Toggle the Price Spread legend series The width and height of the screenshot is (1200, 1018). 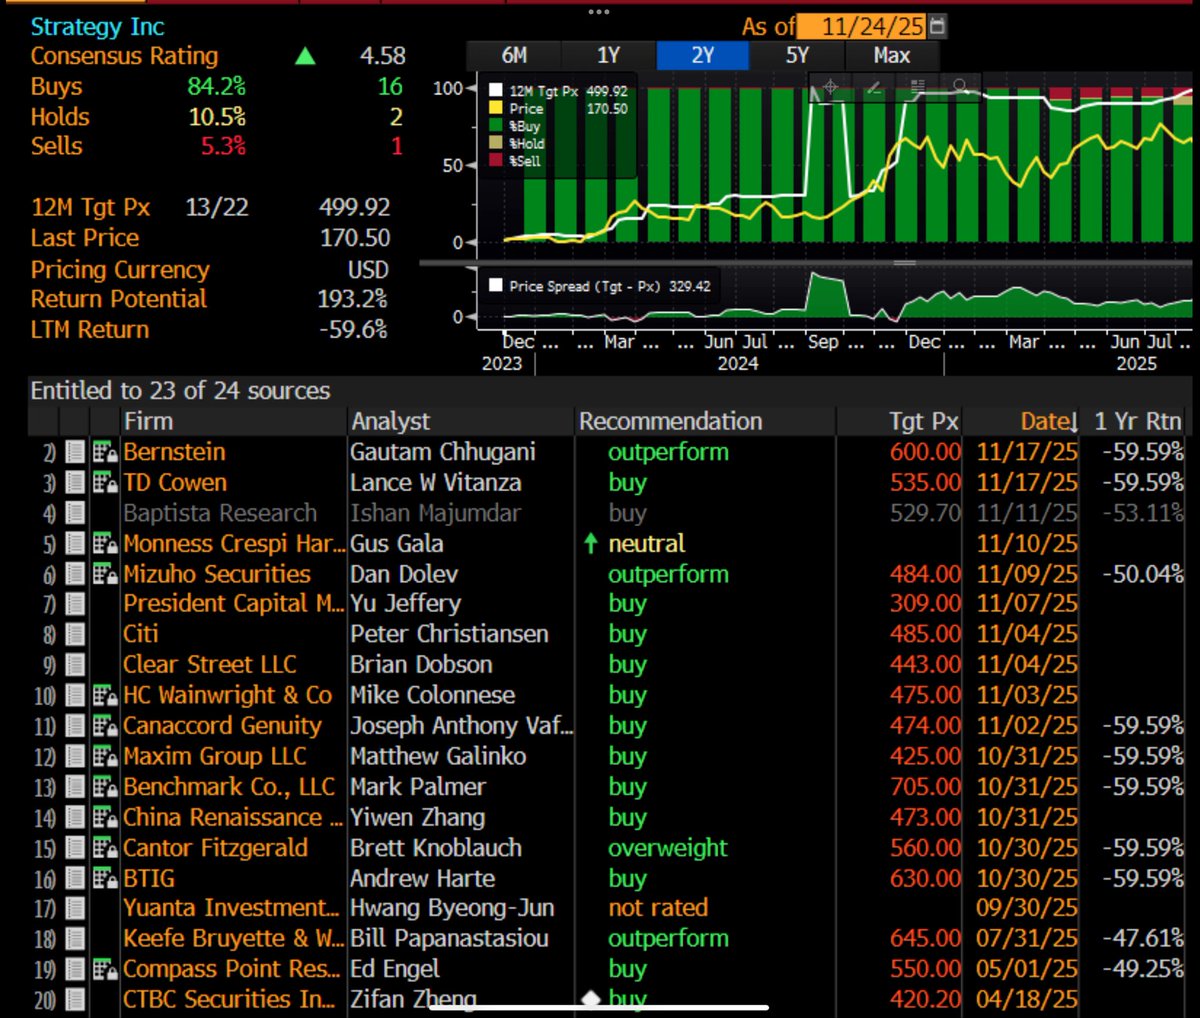tap(600, 286)
